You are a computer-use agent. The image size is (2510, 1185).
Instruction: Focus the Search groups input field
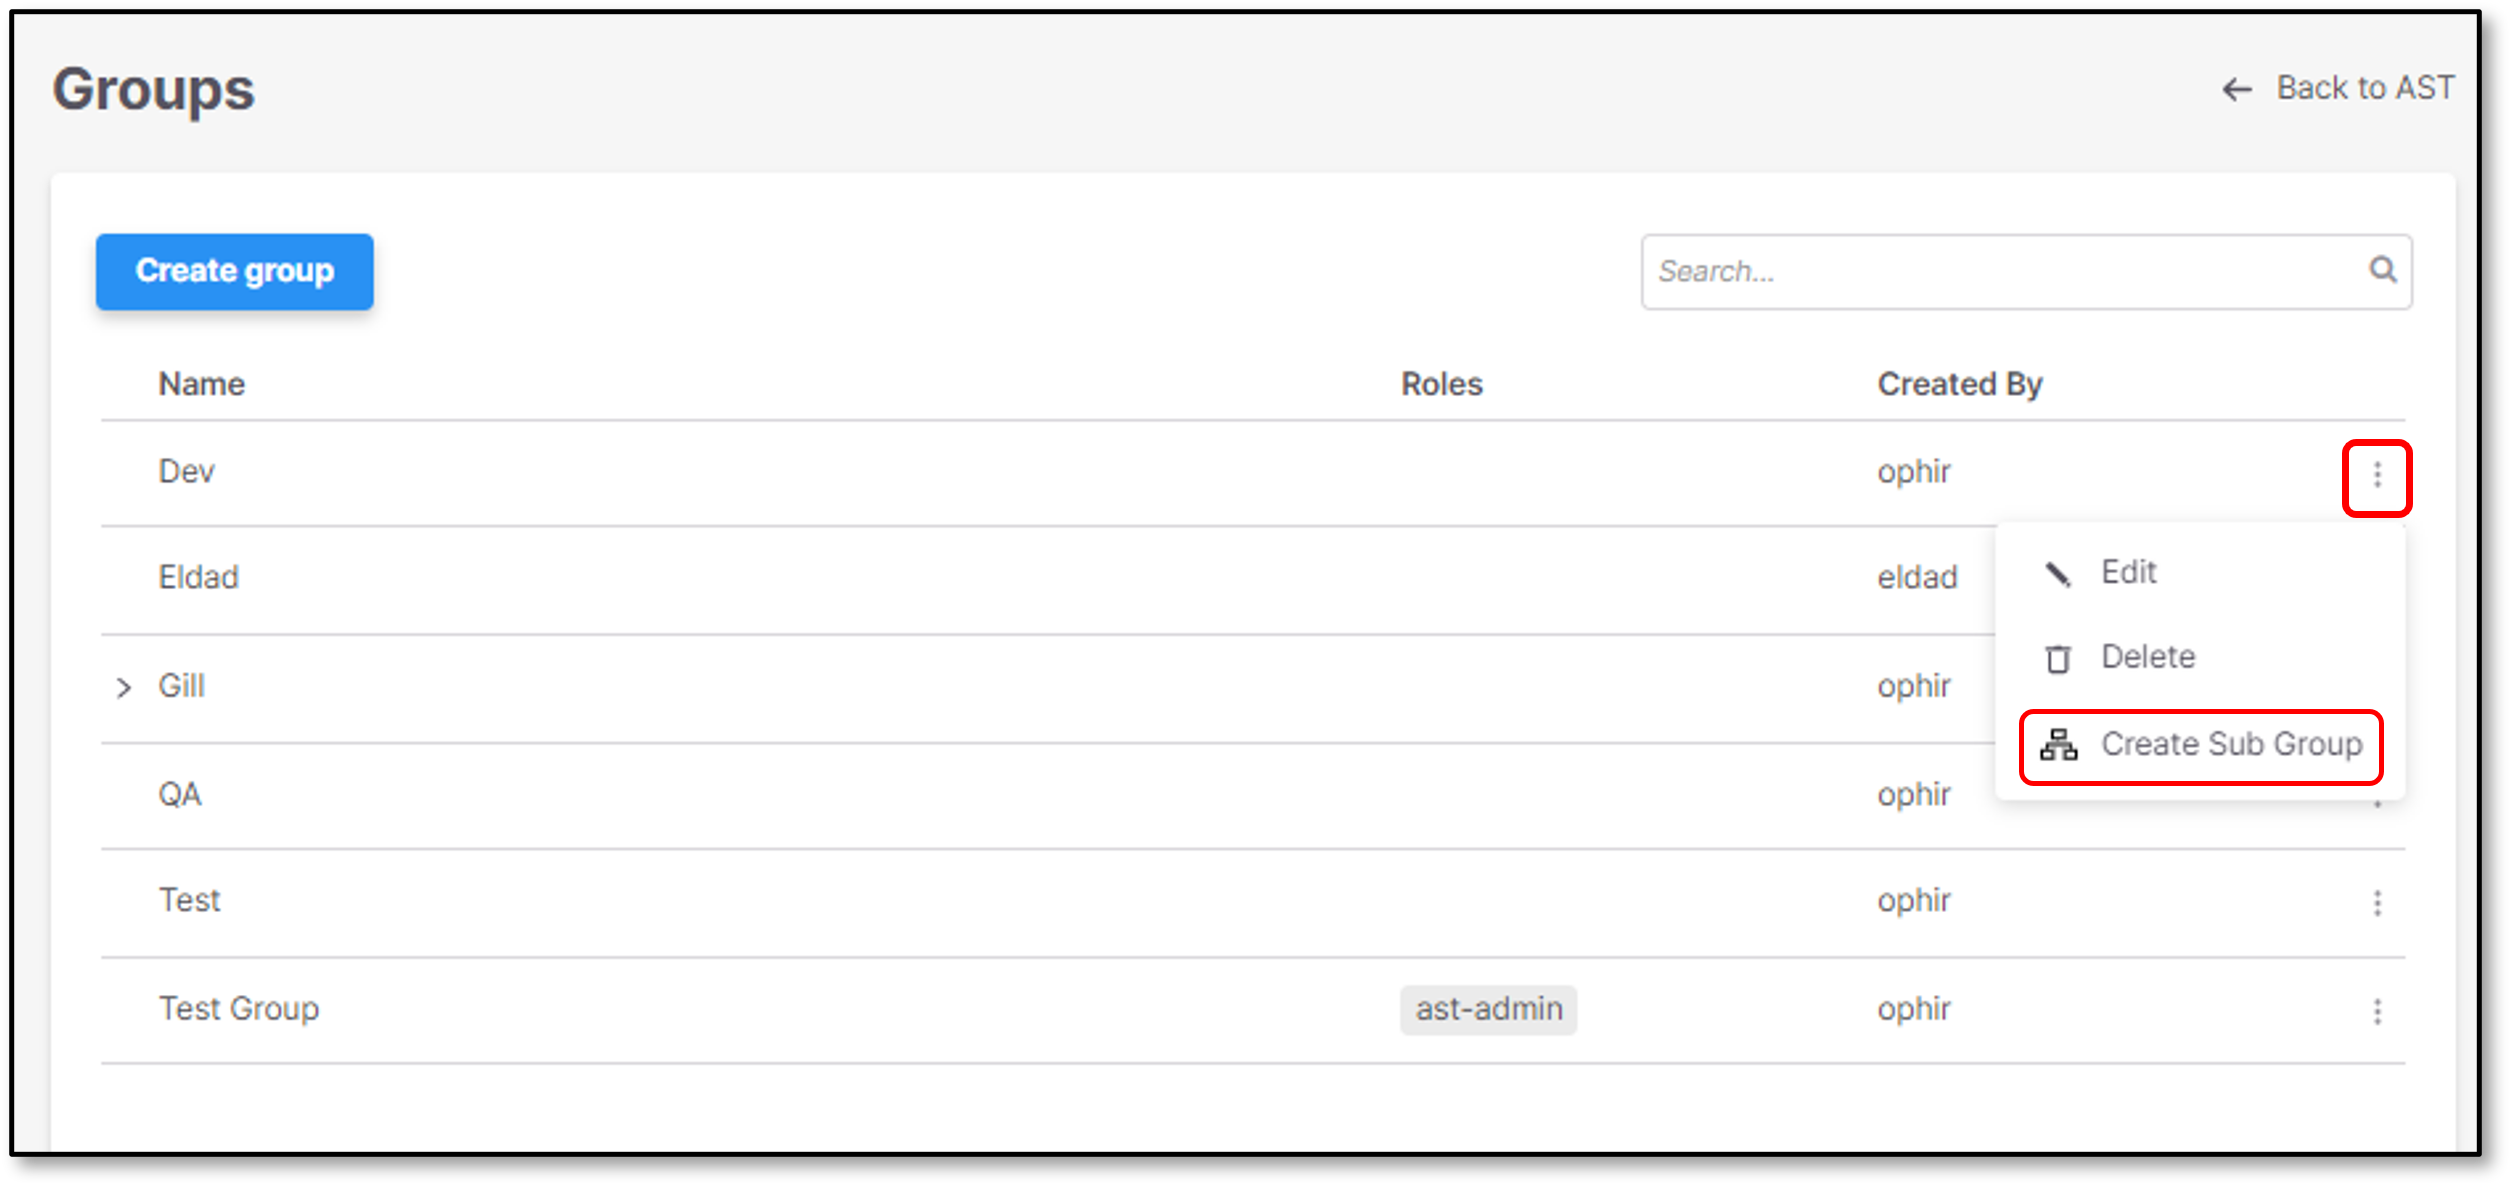click(2026, 271)
